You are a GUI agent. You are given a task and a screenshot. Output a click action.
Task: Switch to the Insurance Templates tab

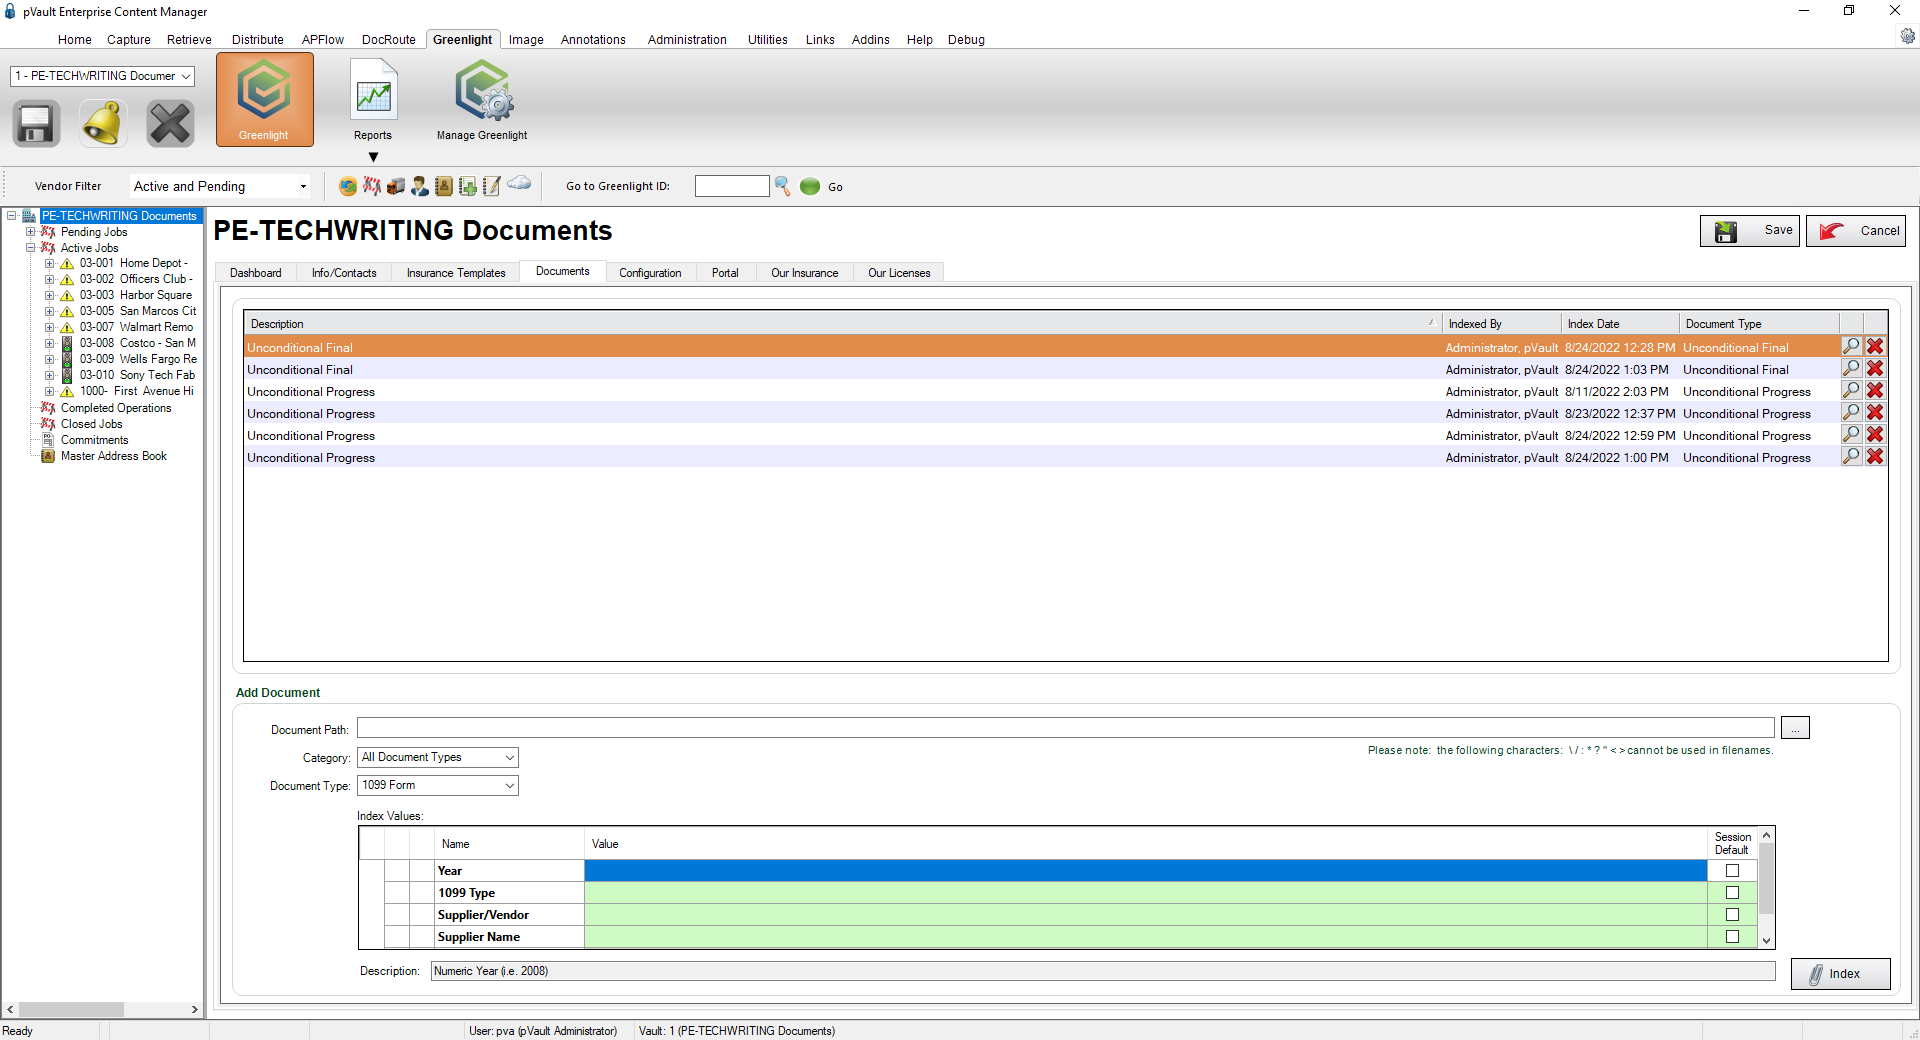[456, 273]
